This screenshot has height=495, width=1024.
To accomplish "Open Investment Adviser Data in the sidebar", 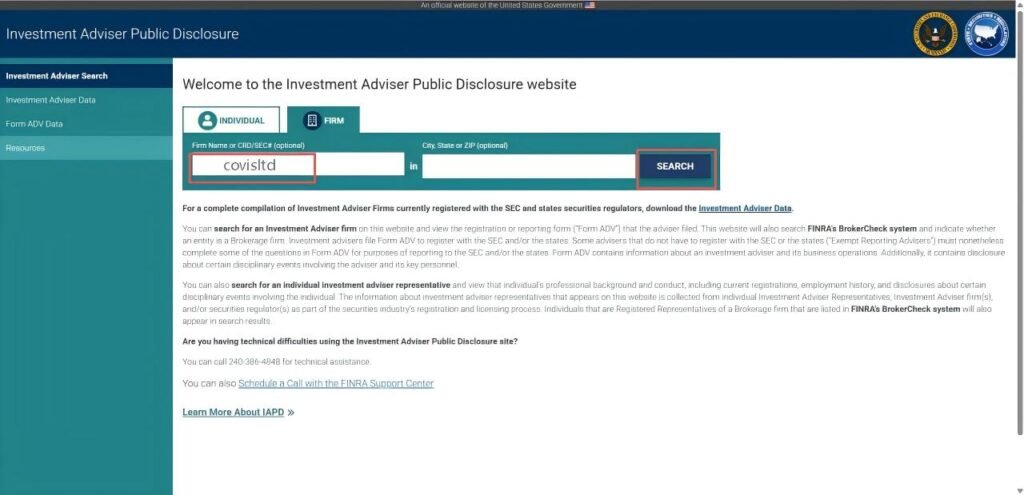I will (51, 100).
